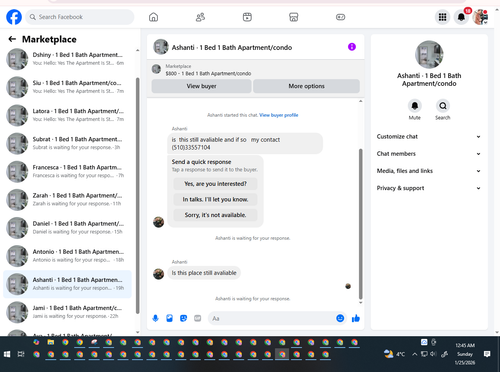Send a voice clip microphone icon

click(x=155, y=318)
